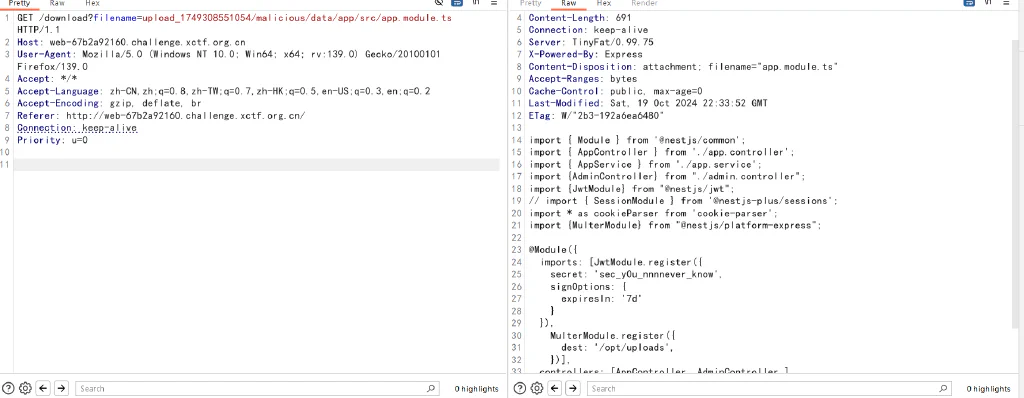This screenshot has height=398, width=1024.
Task: Switch request view to Hex tab
Action: (x=92, y=3)
